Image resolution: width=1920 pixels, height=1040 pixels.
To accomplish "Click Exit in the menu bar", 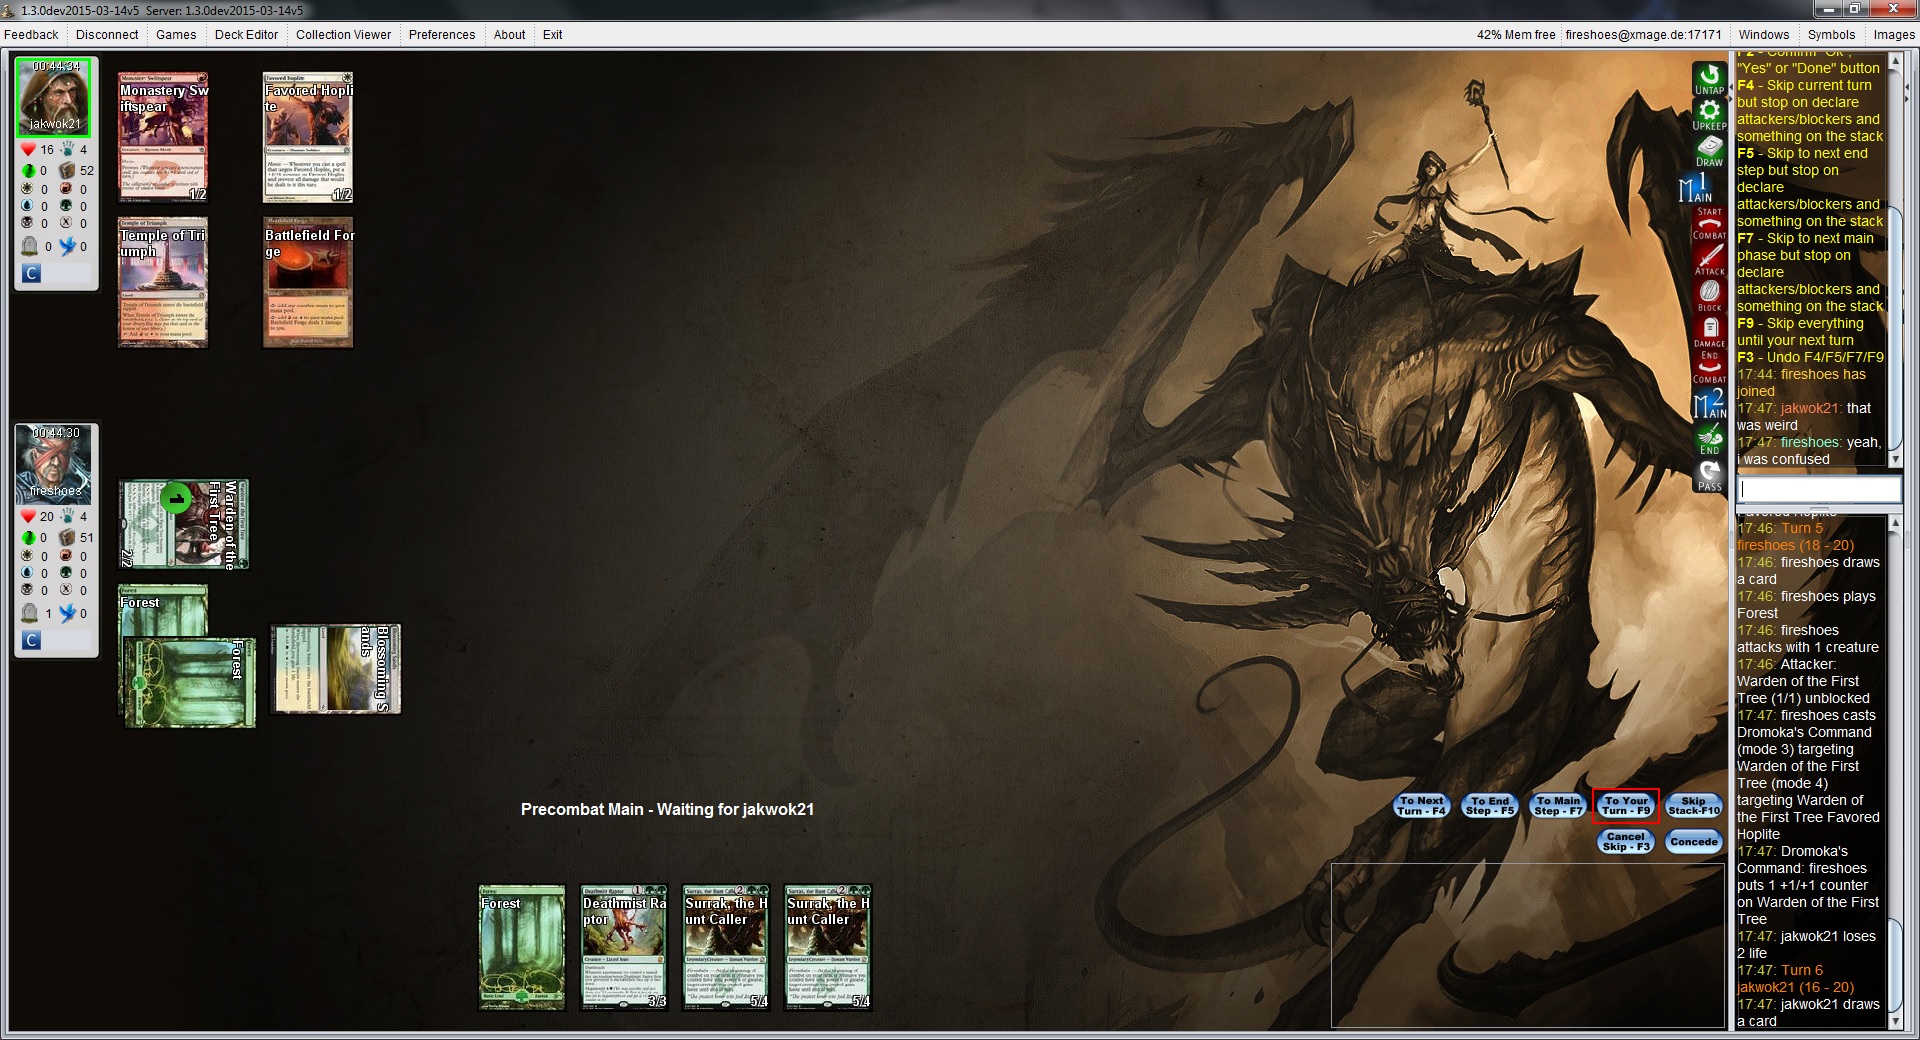I will coord(552,34).
